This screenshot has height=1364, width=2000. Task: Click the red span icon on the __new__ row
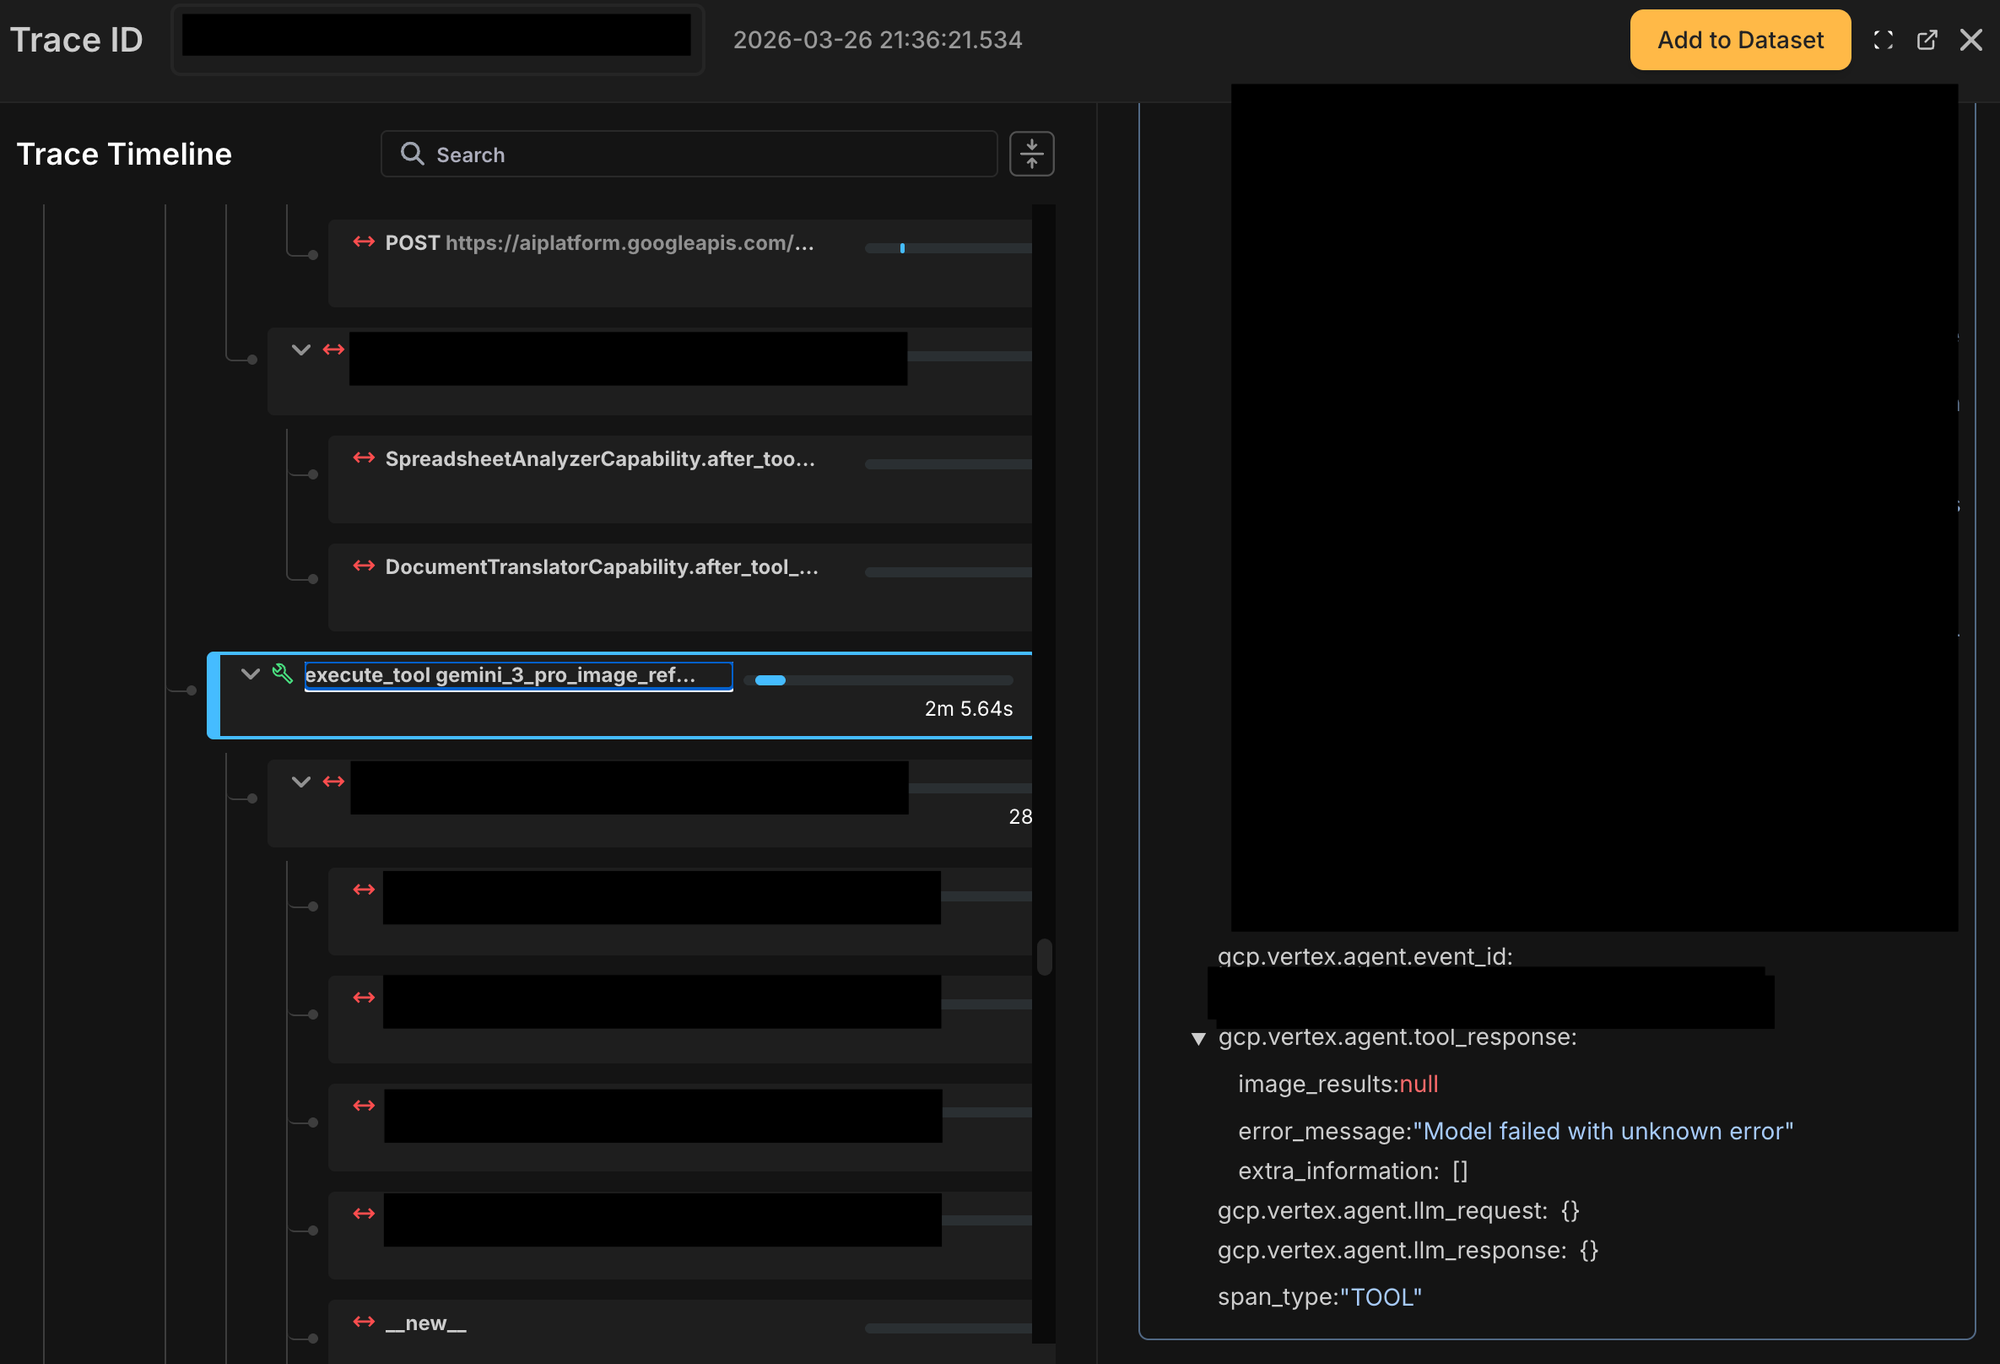pos(363,1322)
